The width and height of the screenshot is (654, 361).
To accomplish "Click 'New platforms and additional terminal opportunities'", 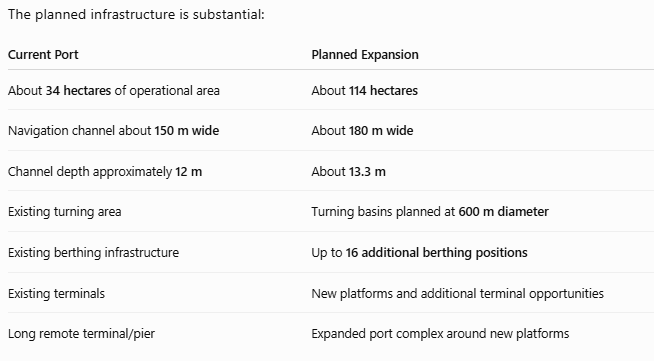I will 458,293.
